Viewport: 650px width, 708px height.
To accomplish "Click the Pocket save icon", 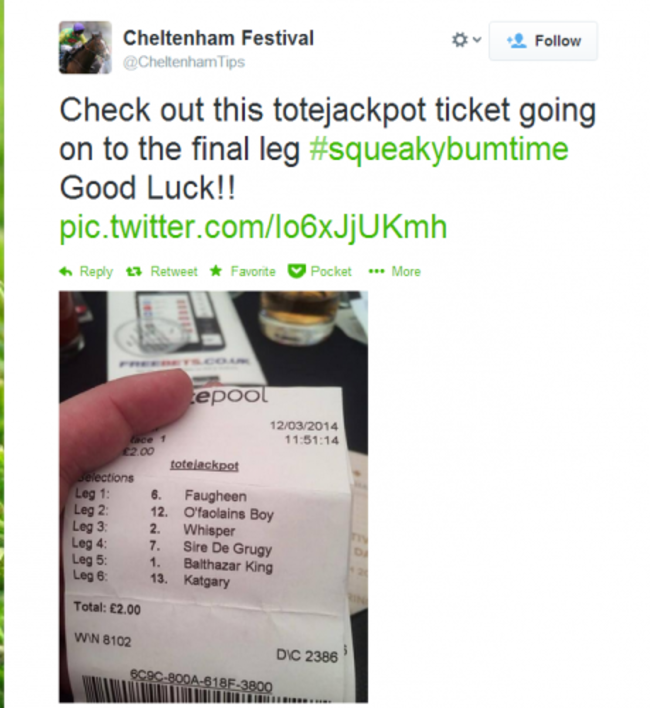I will 297,271.
